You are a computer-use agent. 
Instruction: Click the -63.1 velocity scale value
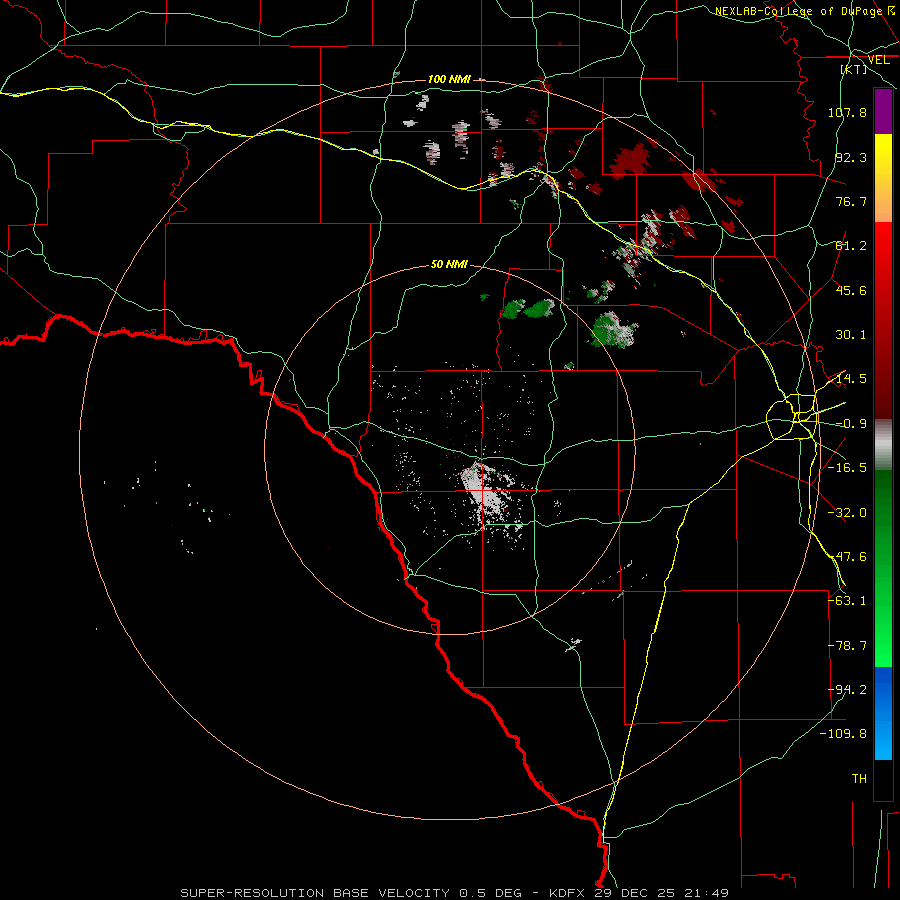point(847,601)
